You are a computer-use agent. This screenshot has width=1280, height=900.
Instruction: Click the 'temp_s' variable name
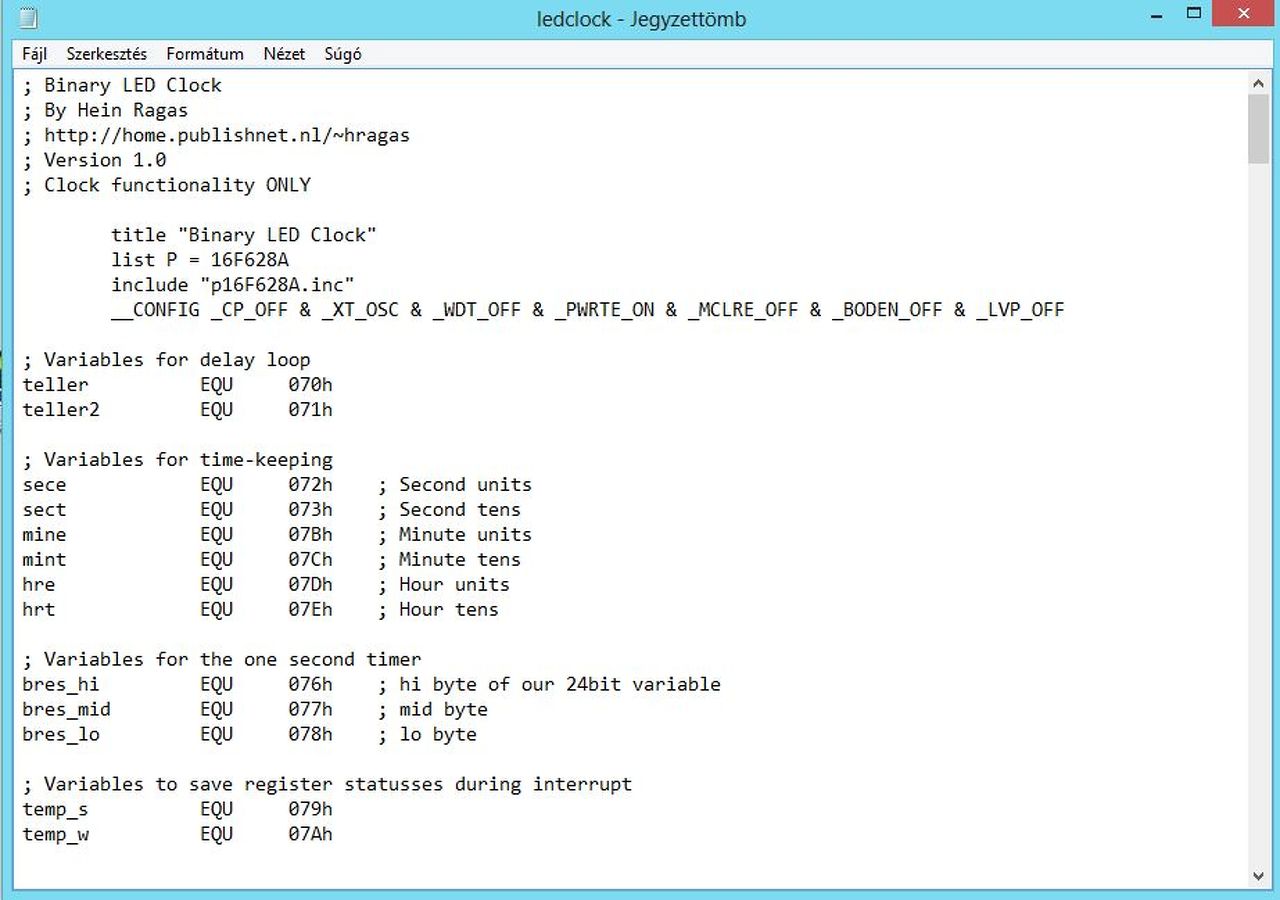point(55,810)
